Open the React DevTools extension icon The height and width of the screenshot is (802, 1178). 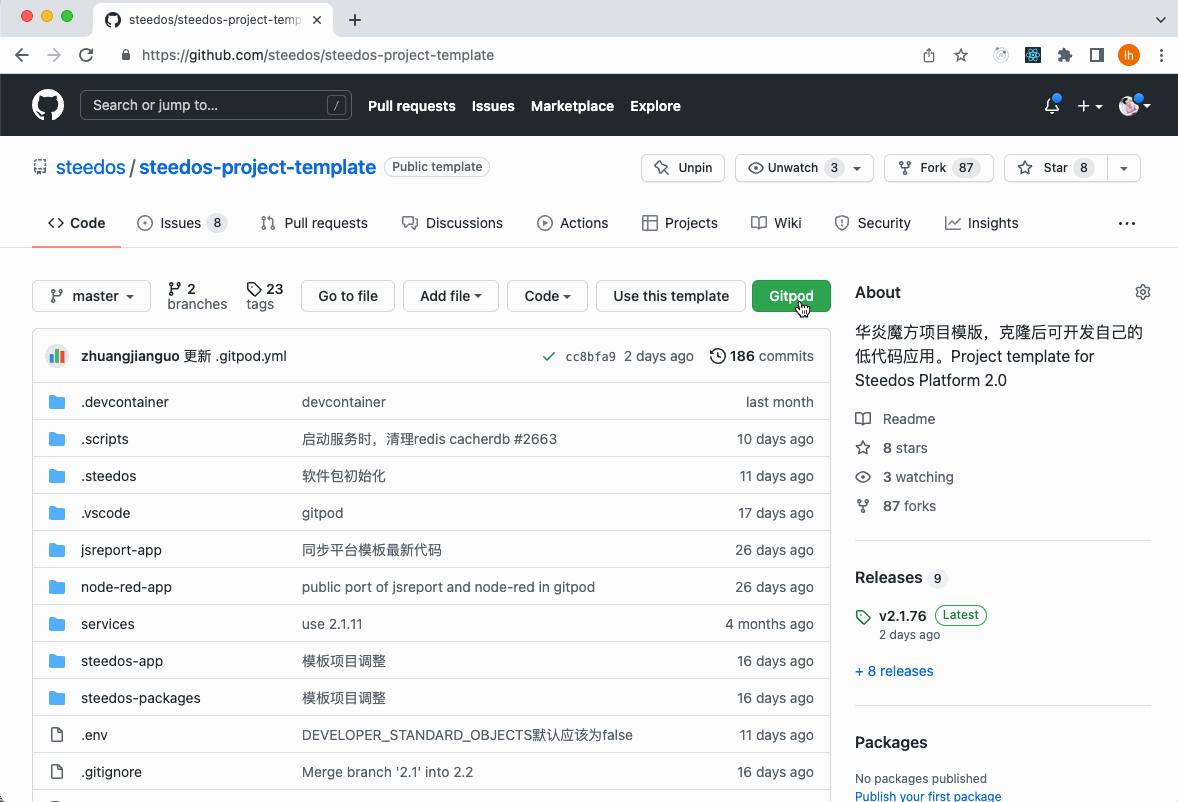pos(1033,55)
